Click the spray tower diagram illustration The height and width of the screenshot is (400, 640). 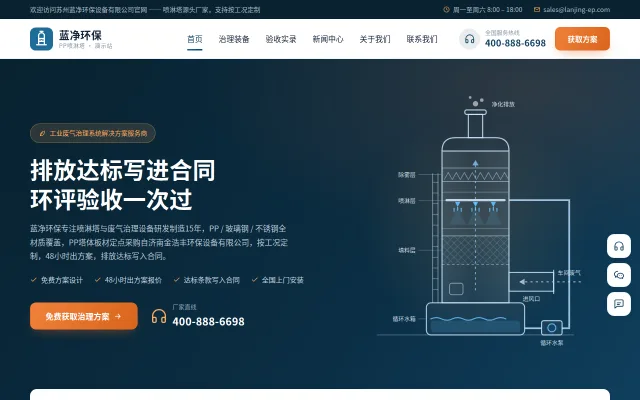480,222
